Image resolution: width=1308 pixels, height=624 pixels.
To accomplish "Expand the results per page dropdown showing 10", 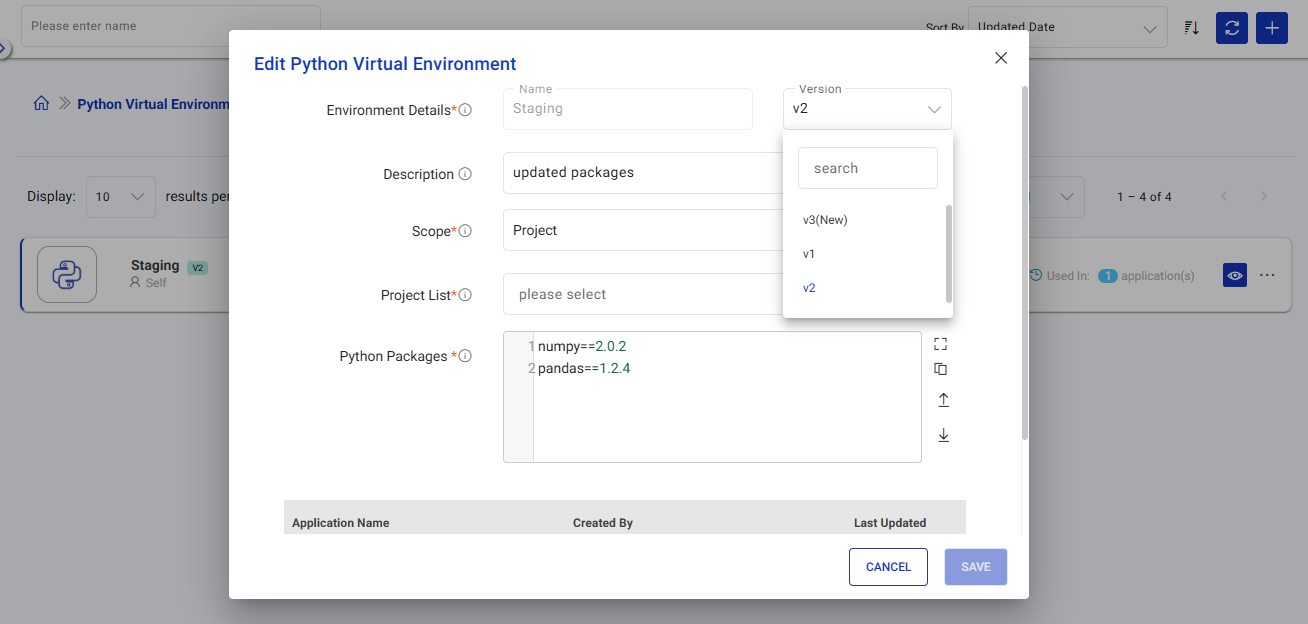I will (x=121, y=197).
